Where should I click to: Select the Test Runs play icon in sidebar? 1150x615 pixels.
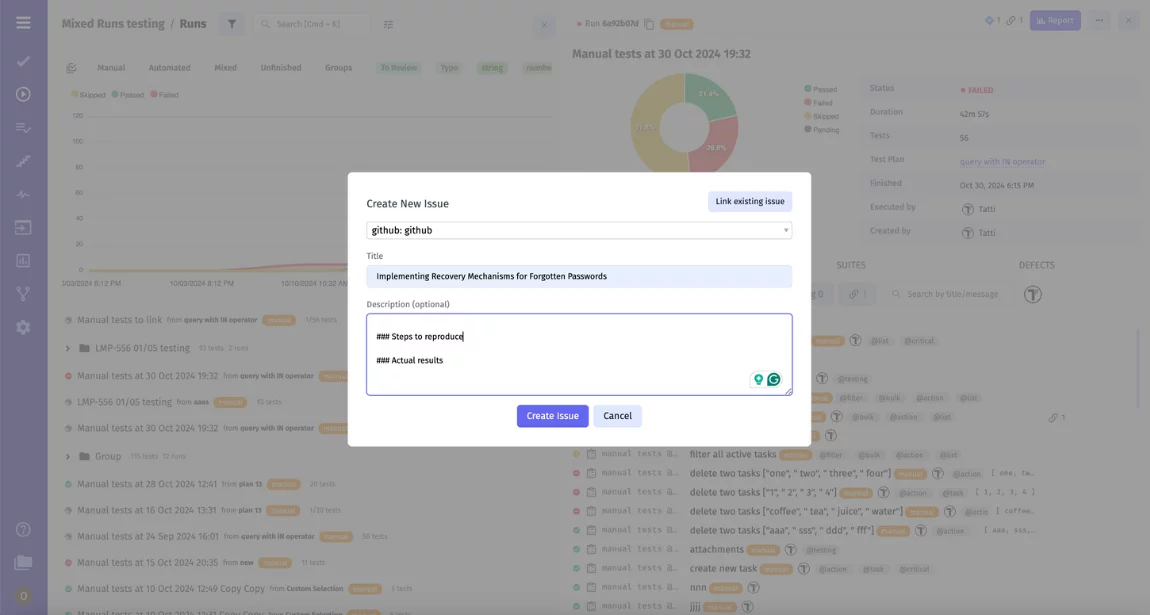point(23,96)
